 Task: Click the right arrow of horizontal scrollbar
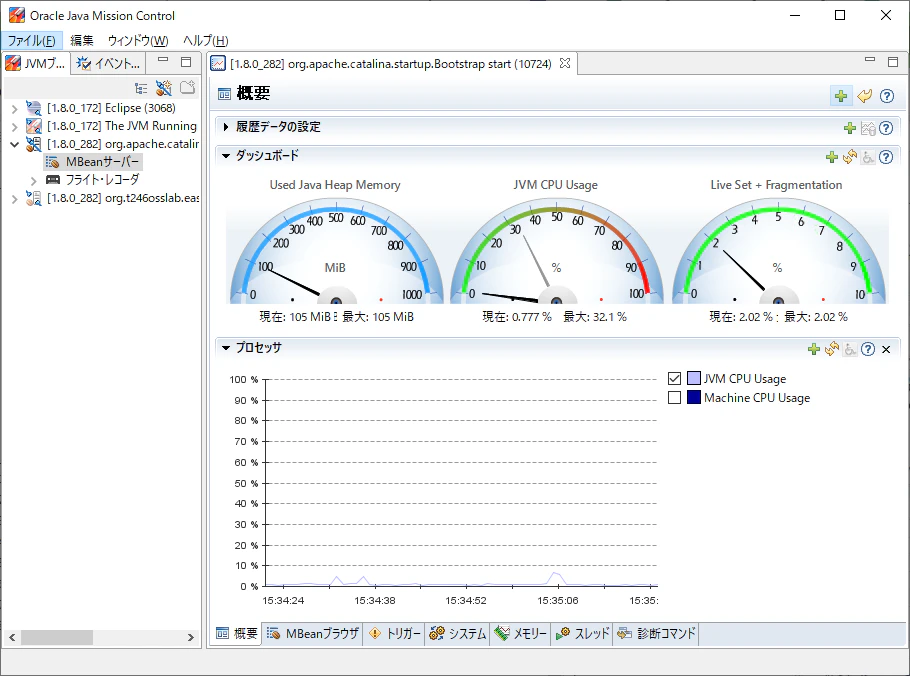point(190,638)
